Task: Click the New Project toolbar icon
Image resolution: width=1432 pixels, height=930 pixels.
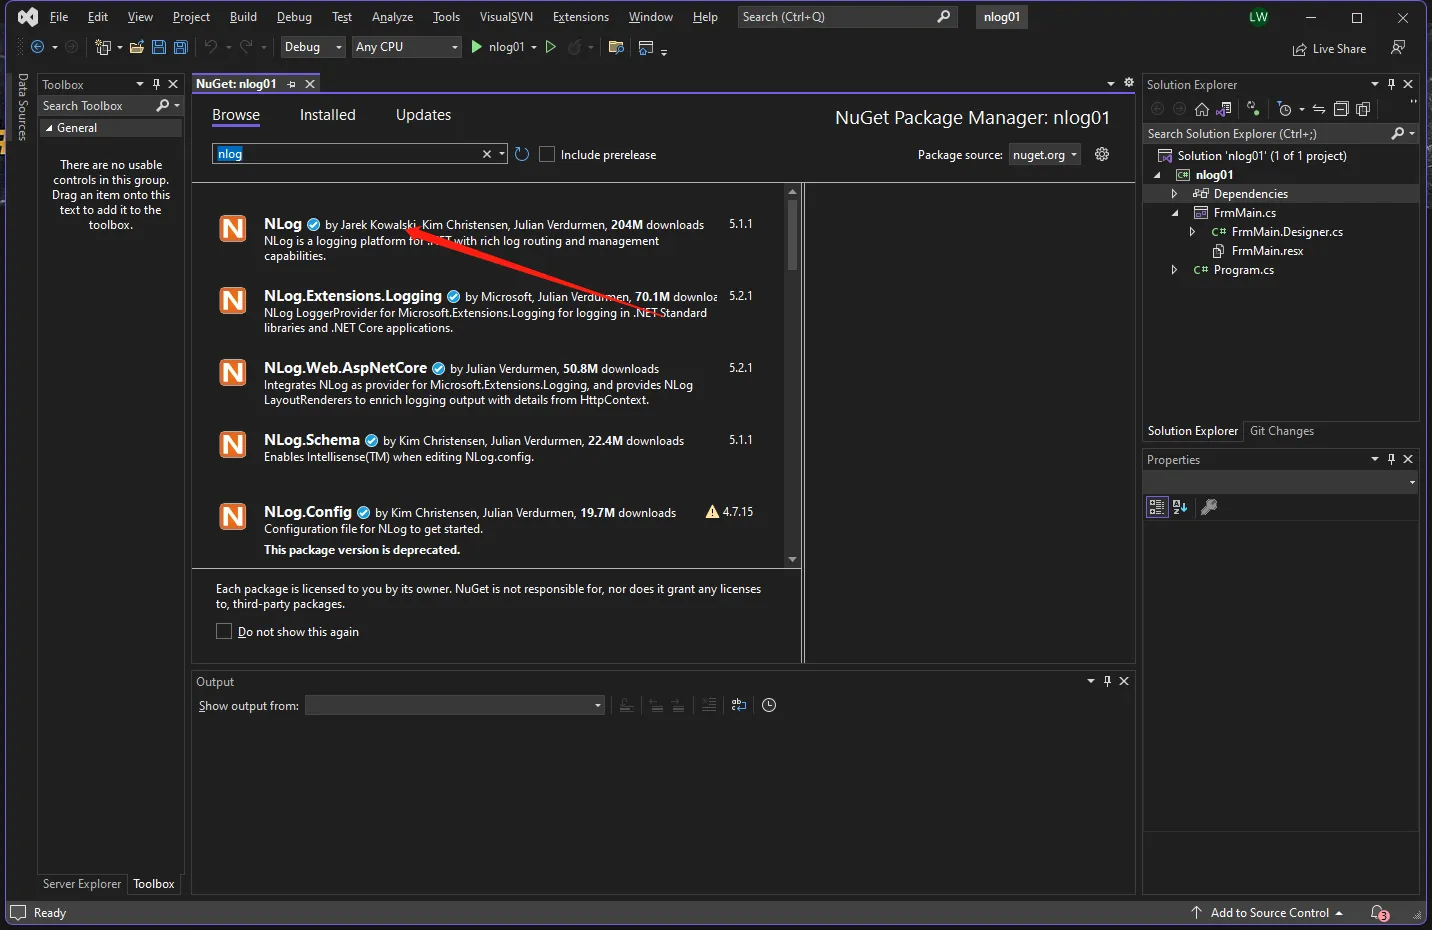Action: click(x=102, y=47)
